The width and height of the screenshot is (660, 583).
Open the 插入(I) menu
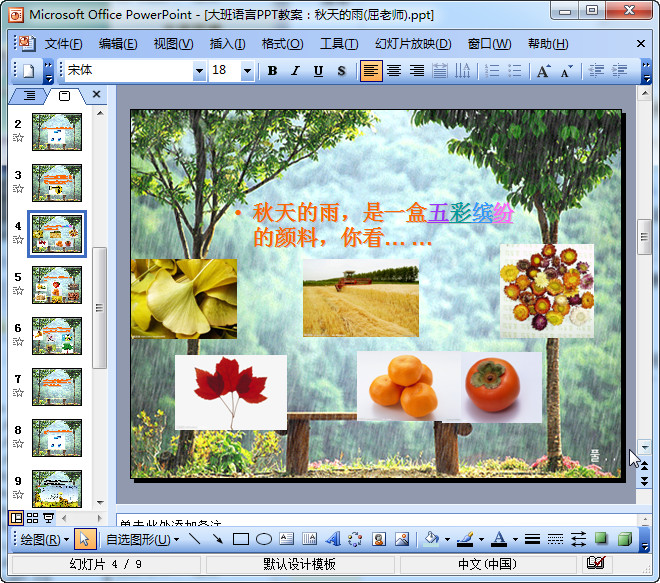[x=227, y=43]
